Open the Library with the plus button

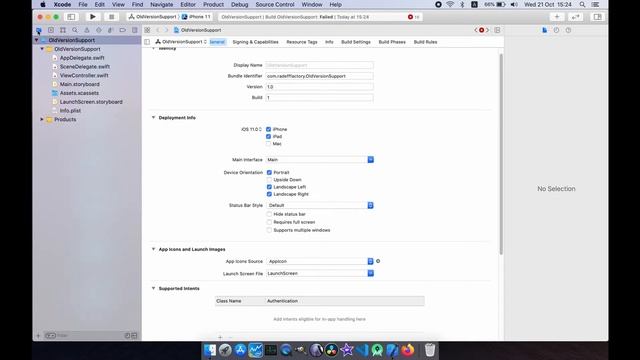[557, 17]
